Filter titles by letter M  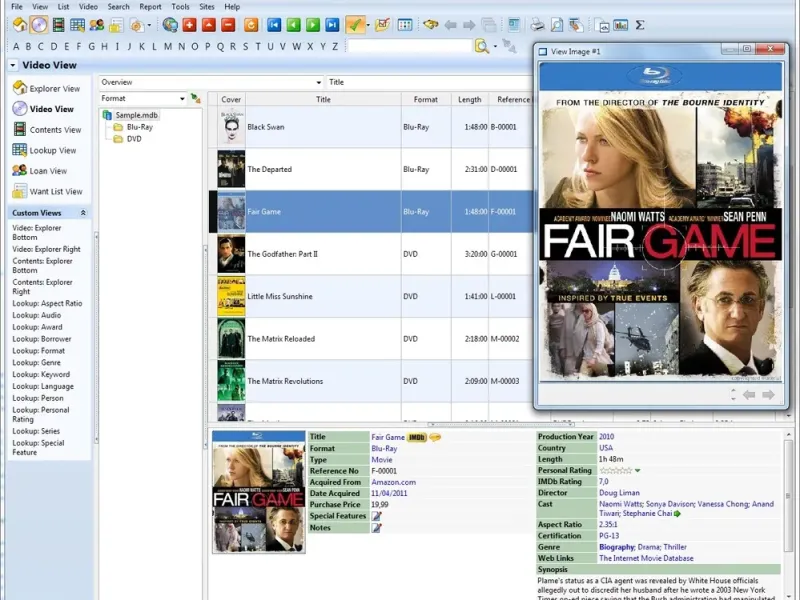167,46
